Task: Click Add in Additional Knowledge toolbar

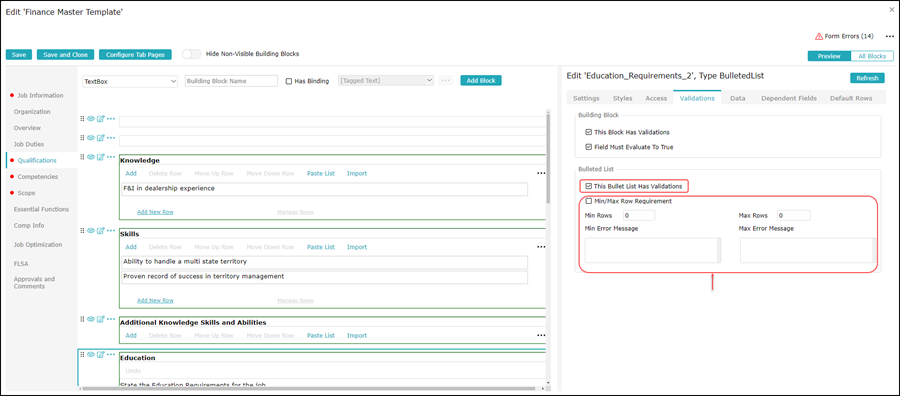Action: 131,335
